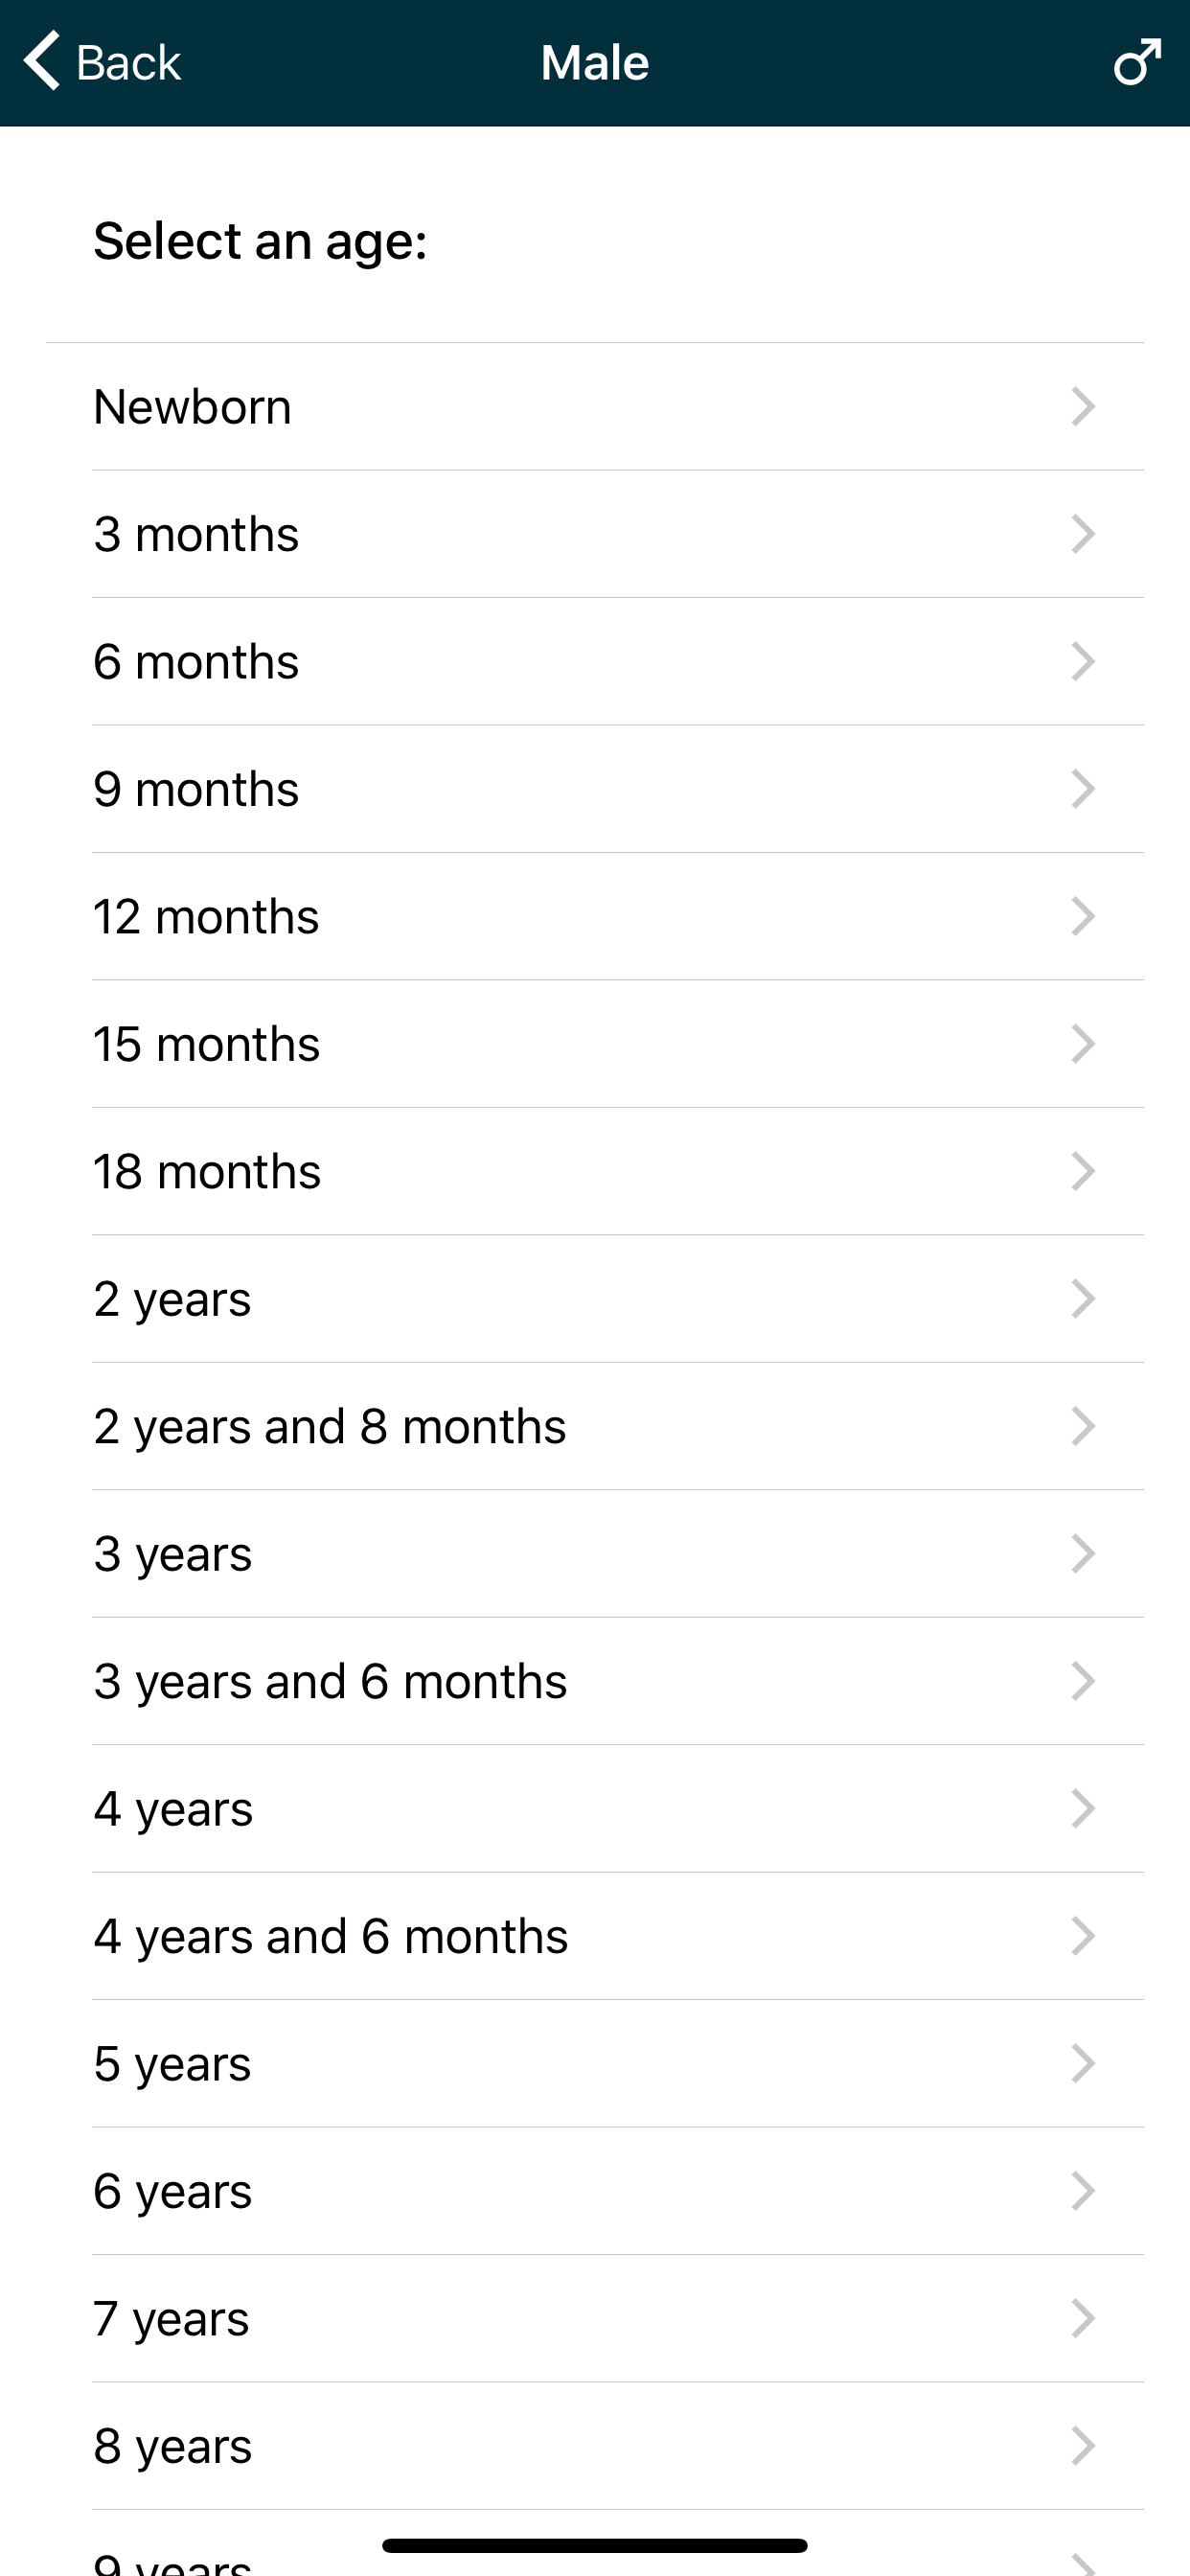1190x2576 pixels.
Task: Tap the 4 years row arrow
Action: [x=1083, y=1808]
